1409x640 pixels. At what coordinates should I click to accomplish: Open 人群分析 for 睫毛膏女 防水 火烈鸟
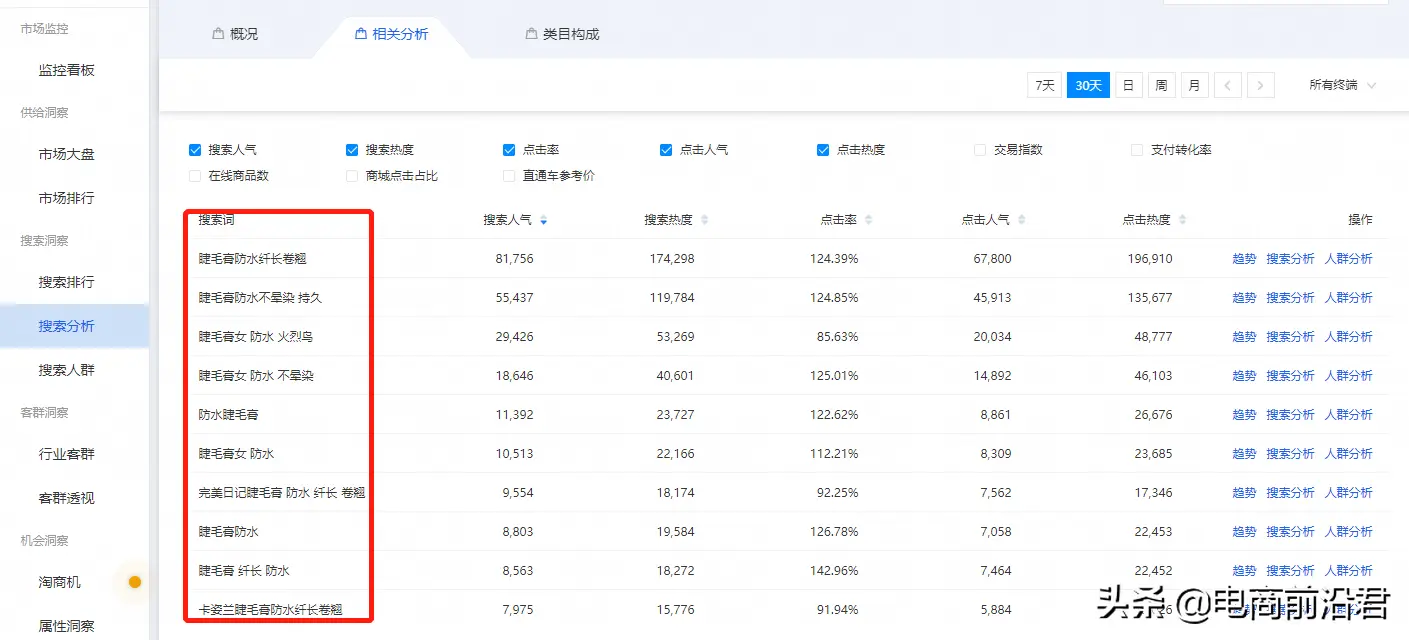coord(1348,337)
